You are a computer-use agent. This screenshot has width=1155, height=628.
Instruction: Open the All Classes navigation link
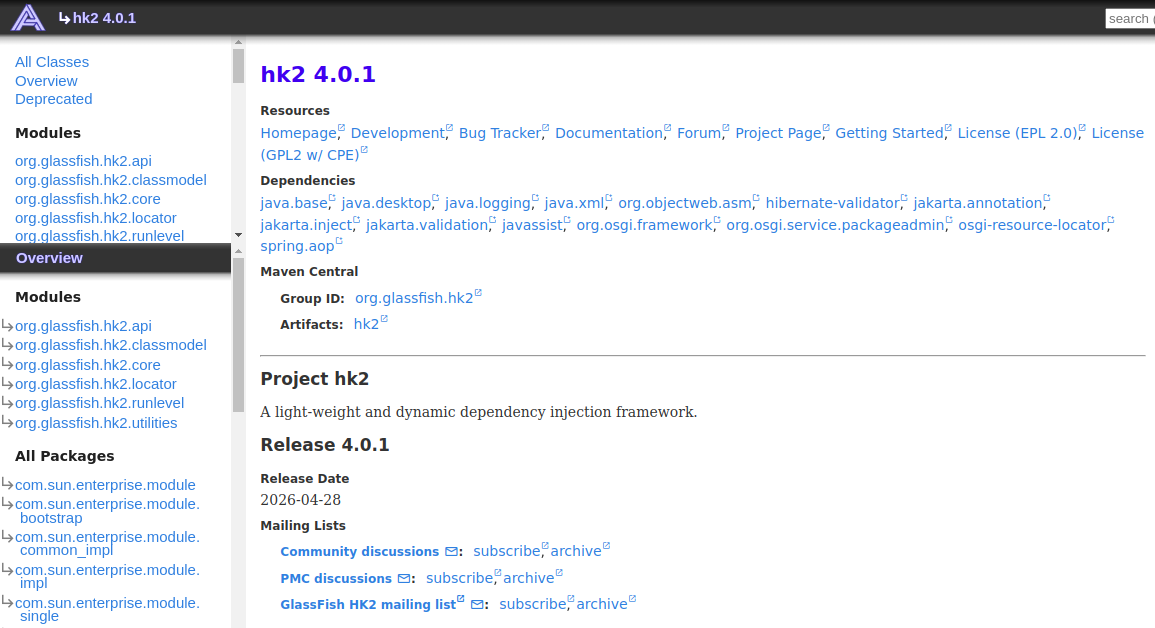coord(52,62)
